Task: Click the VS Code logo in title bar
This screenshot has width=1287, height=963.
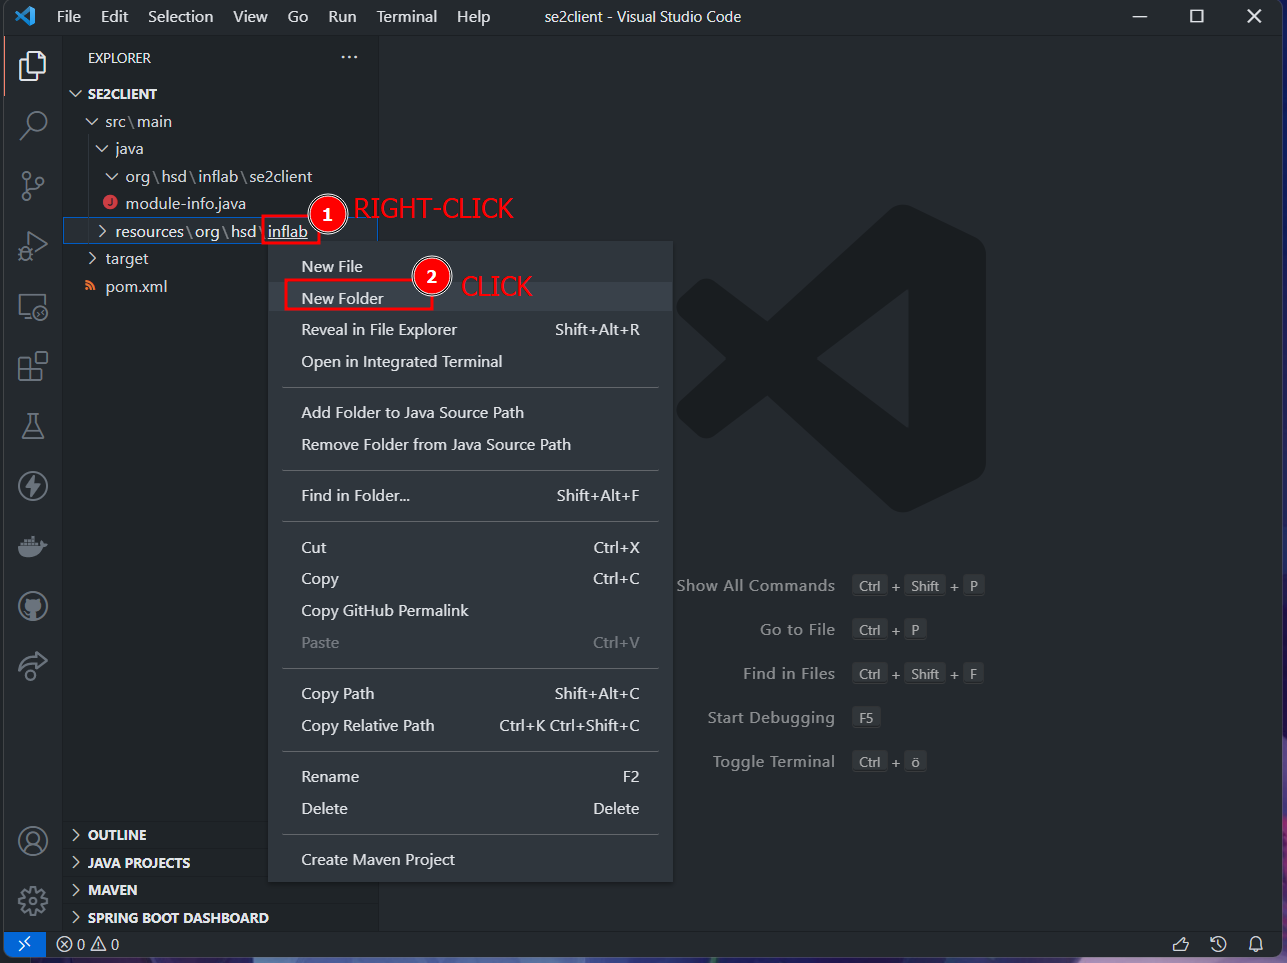Action: pyautogui.click(x=26, y=16)
